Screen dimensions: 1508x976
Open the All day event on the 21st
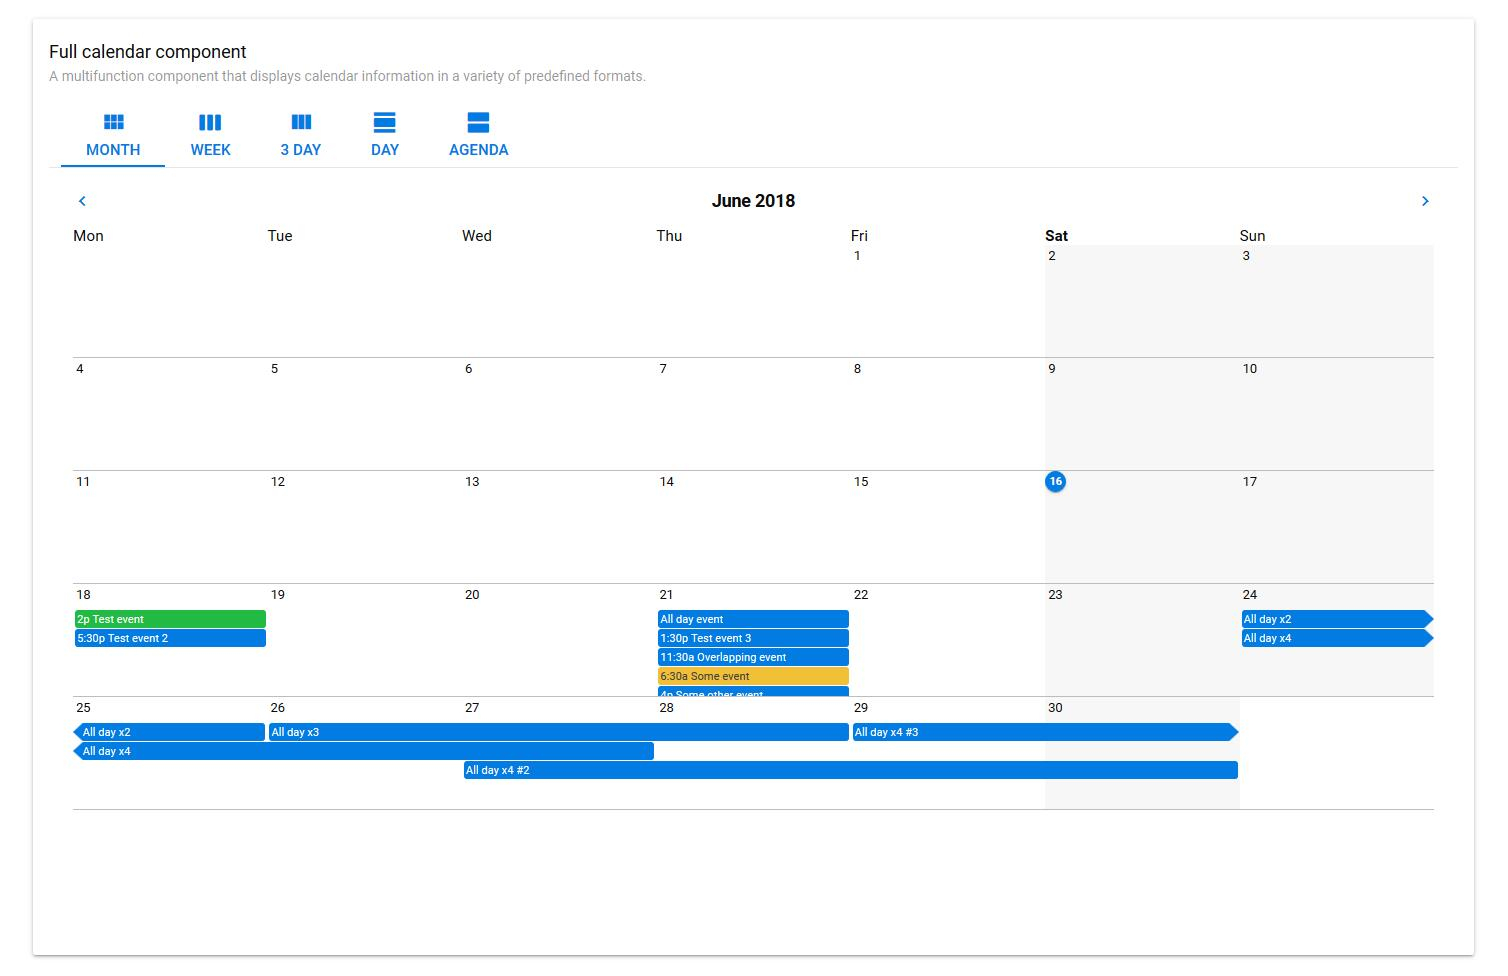click(753, 619)
